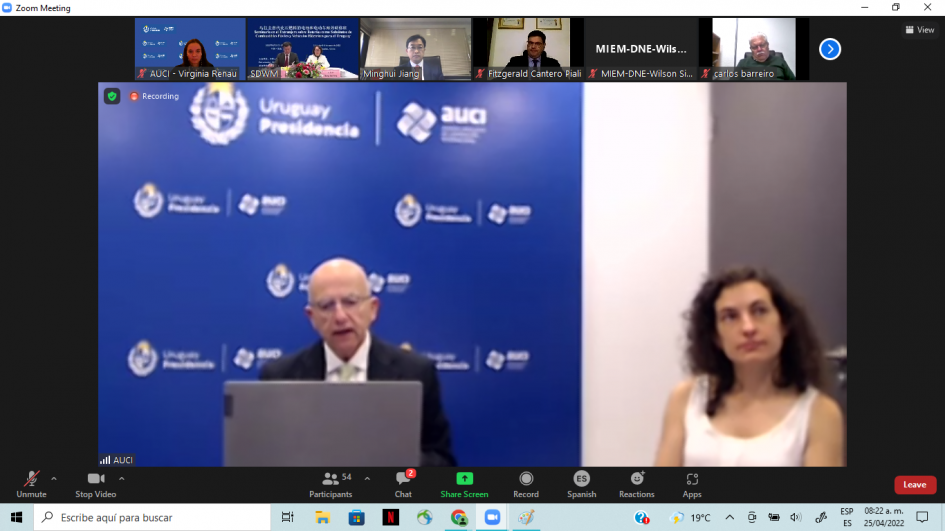Open video options arrow next to Stop Video

[122, 479]
